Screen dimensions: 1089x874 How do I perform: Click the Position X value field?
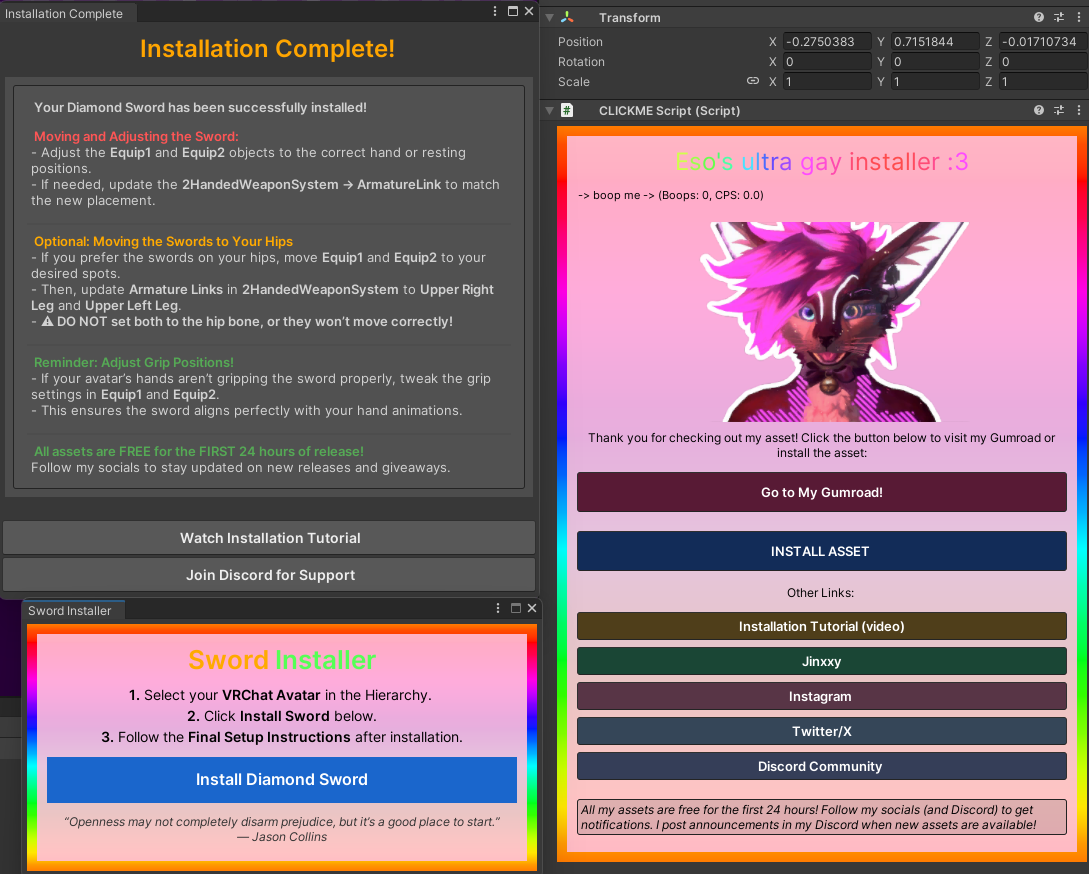click(x=827, y=42)
